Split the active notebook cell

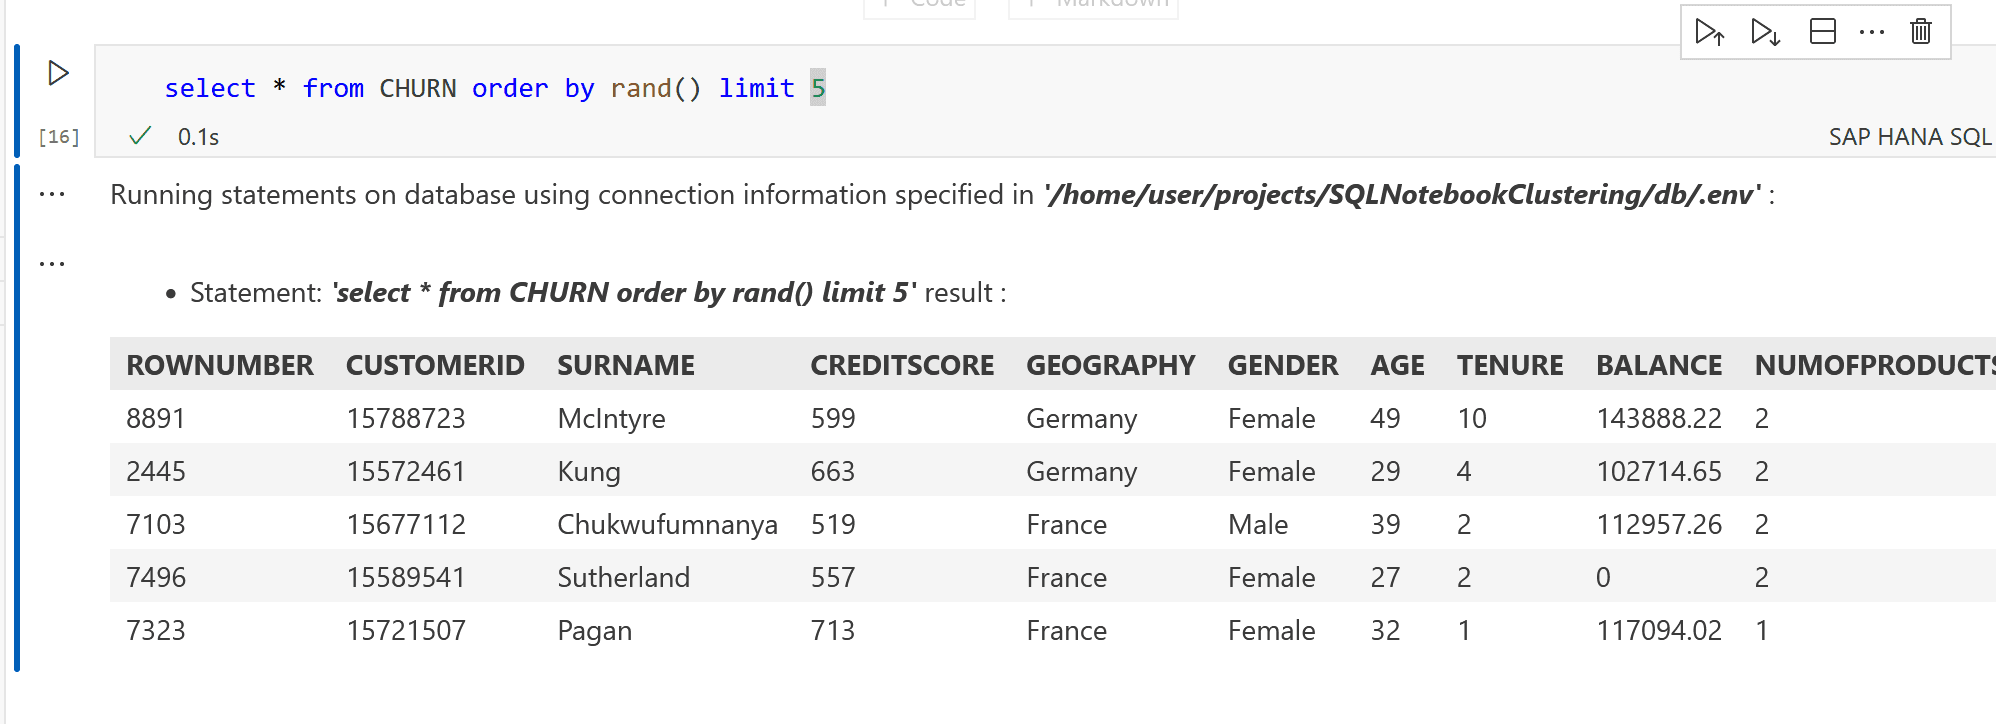click(x=1823, y=31)
